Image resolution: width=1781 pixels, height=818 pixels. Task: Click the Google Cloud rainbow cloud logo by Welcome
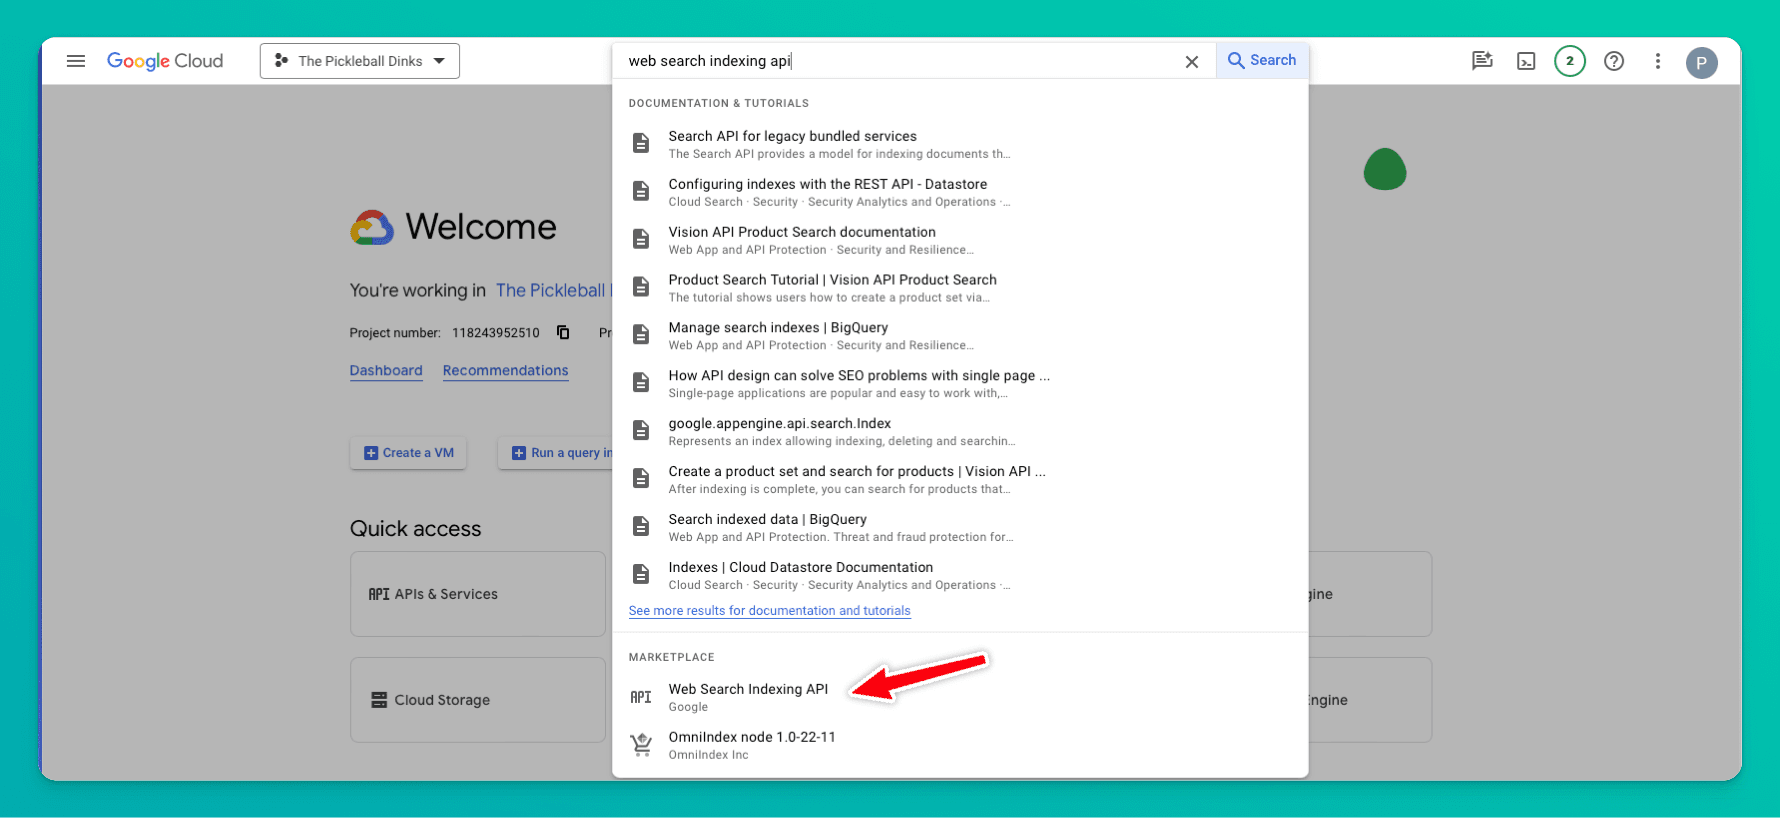click(x=372, y=227)
